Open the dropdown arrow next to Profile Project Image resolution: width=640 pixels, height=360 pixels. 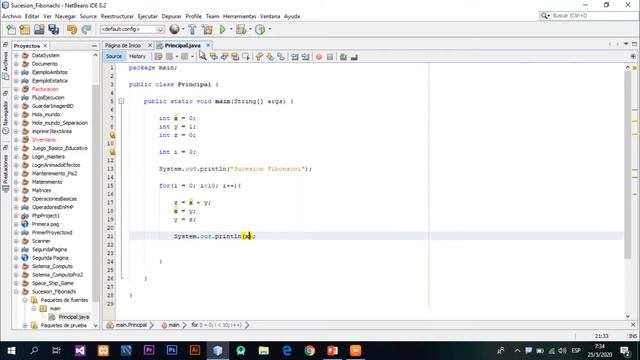(270, 29)
